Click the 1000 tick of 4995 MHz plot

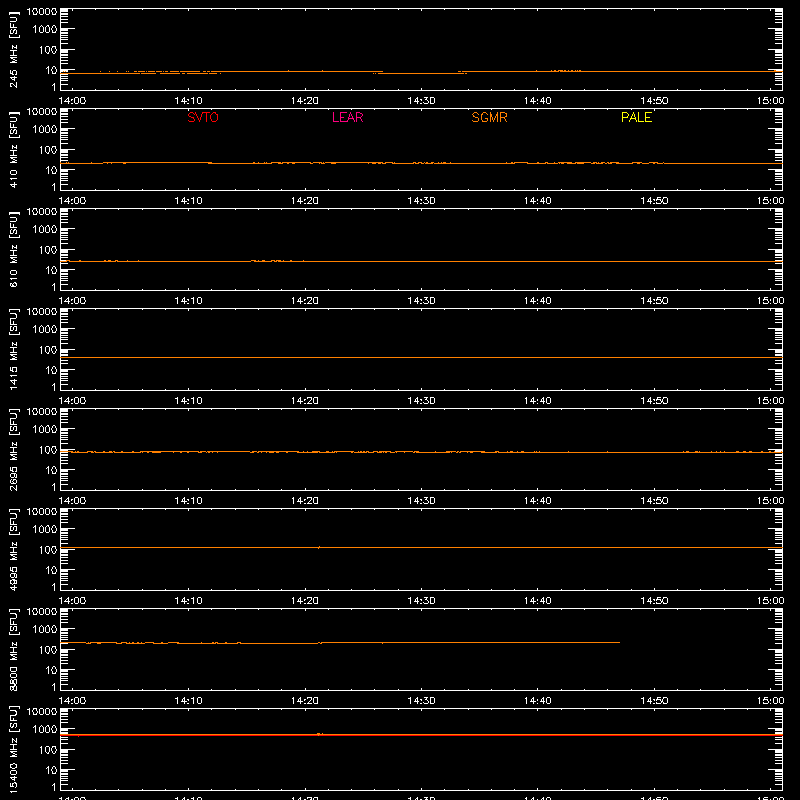[x=45, y=530]
